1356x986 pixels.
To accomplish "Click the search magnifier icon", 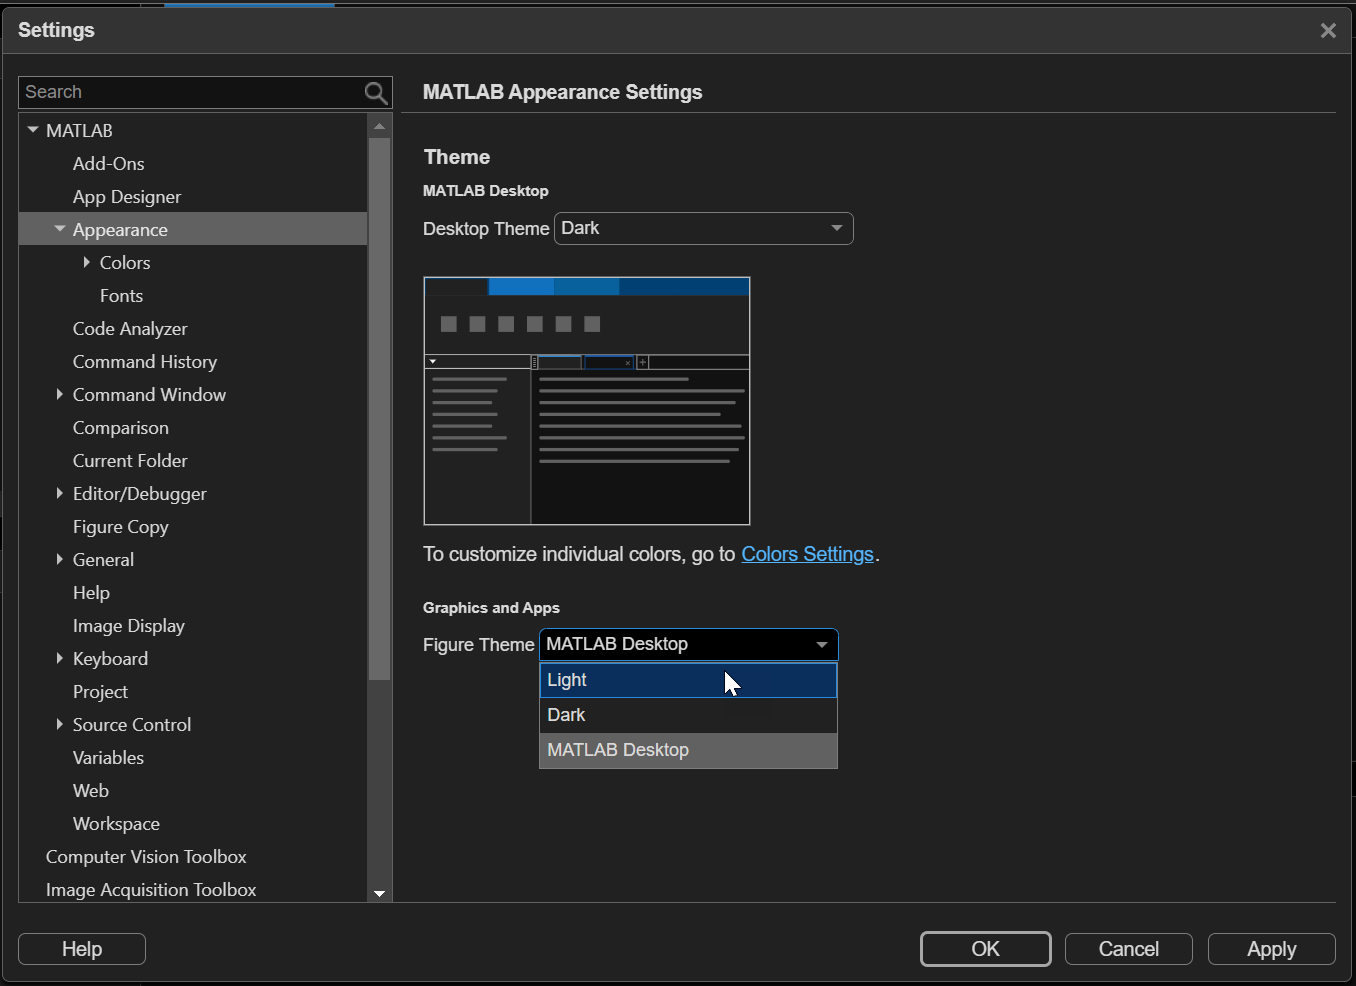I will coord(376,93).
